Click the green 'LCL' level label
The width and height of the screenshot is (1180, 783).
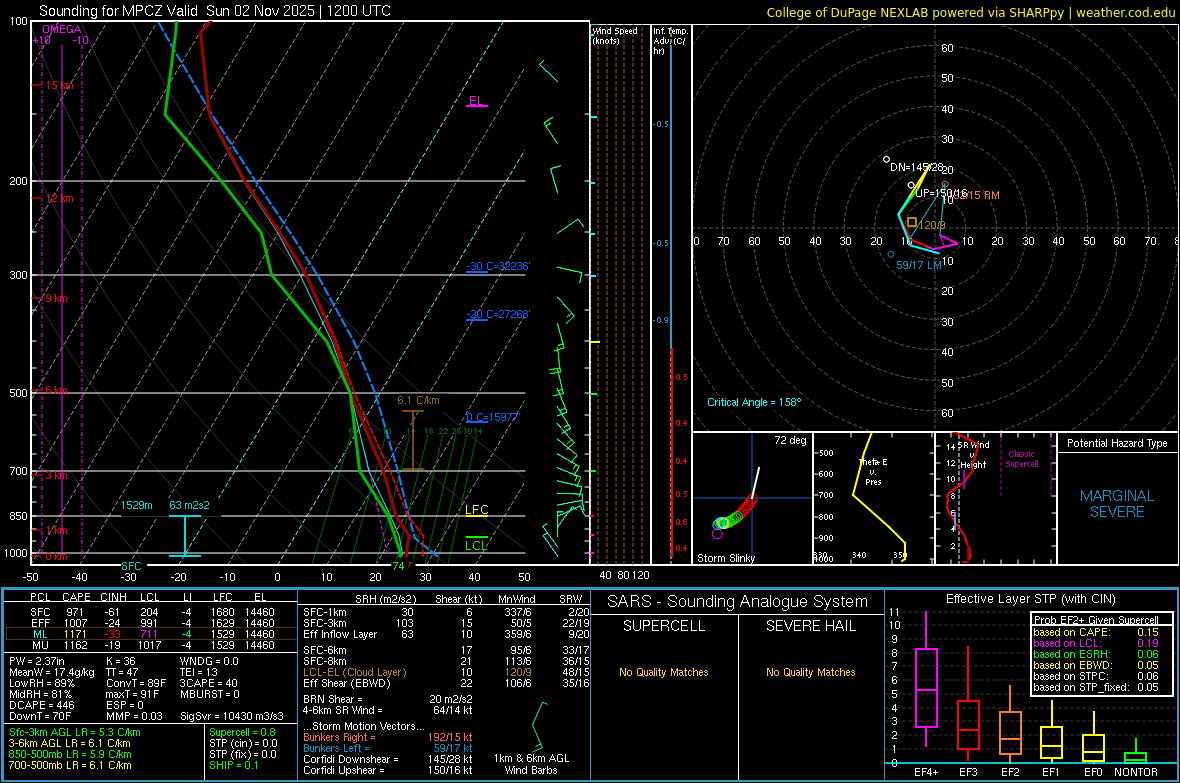click(x=476, y=546)
